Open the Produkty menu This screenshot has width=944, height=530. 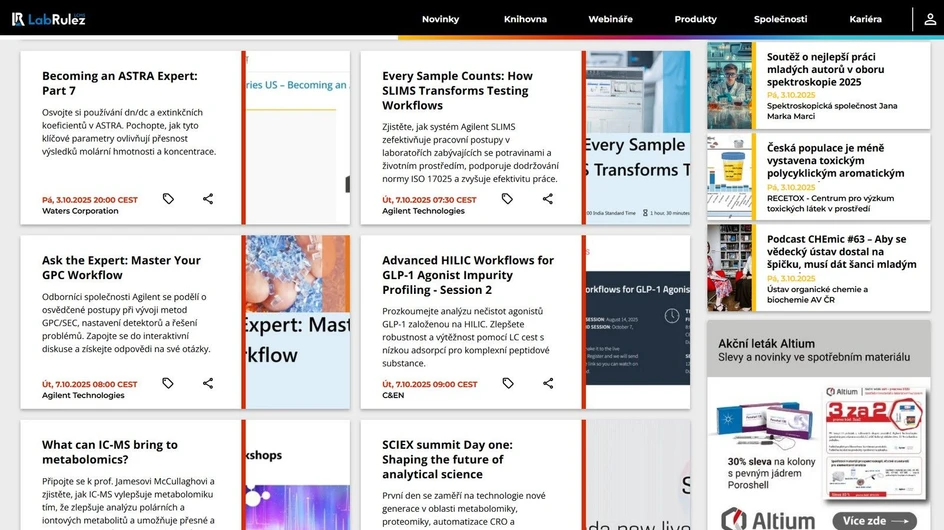pyautogui.click(x=695, y=19)
